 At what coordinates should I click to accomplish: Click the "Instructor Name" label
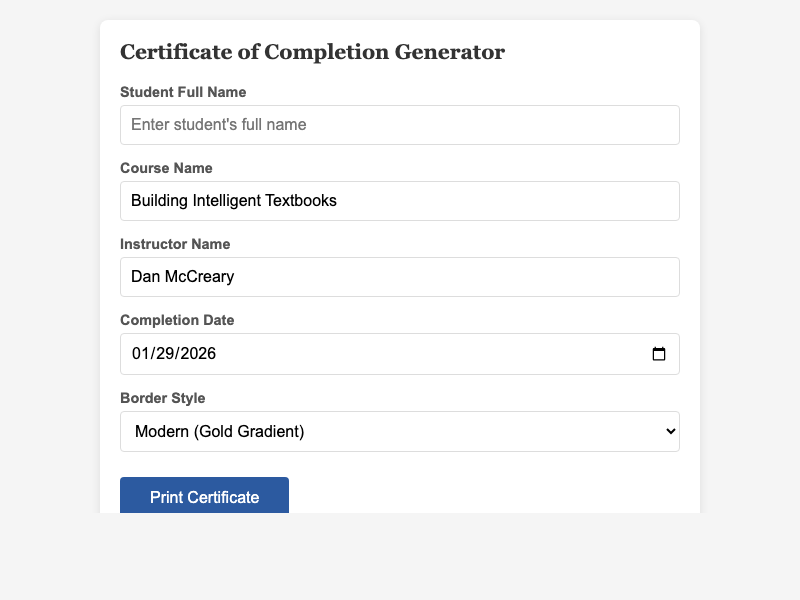[x=175, y=244]
